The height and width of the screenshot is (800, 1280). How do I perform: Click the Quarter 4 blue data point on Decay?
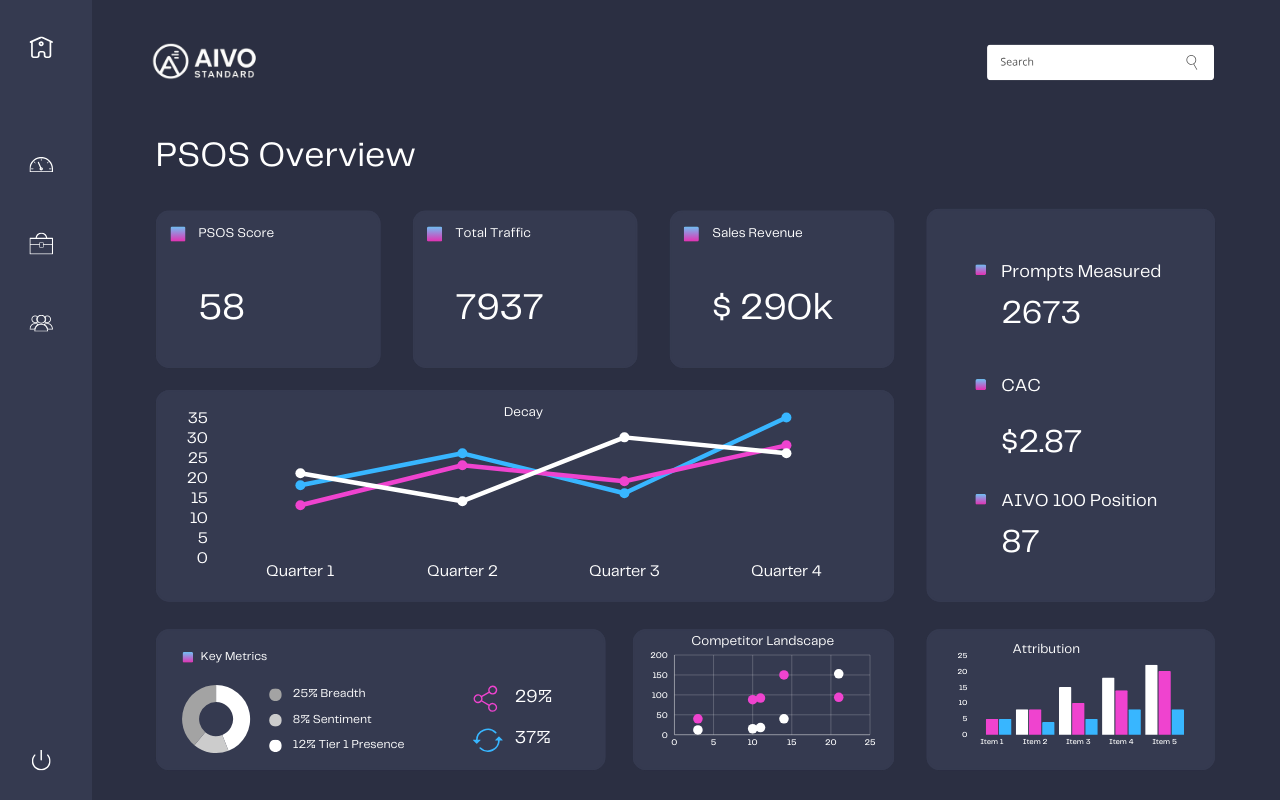(x=786, y=417)
